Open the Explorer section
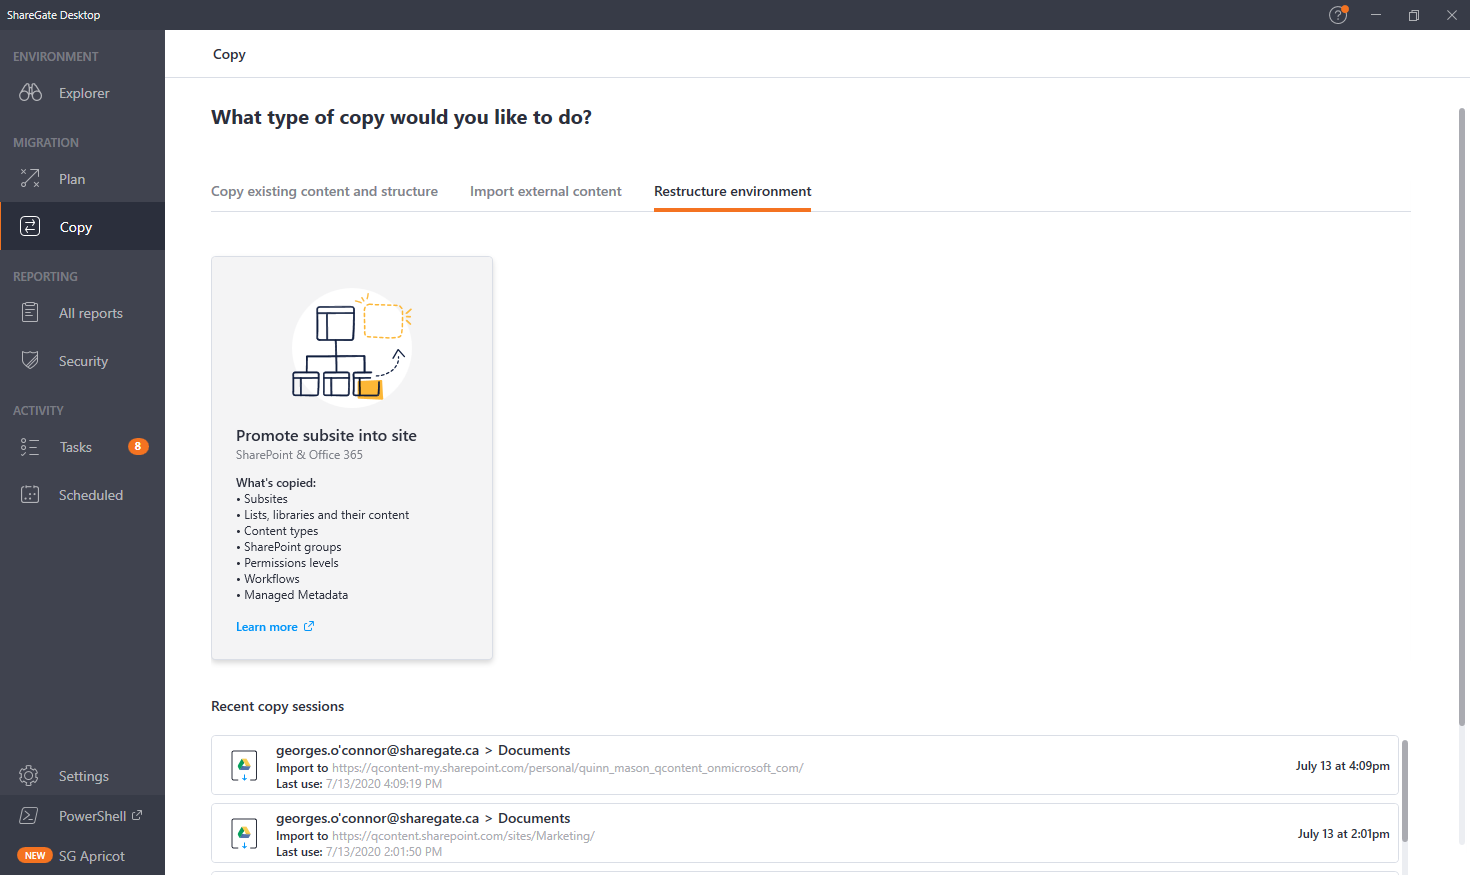 click(x=82, y=93)
